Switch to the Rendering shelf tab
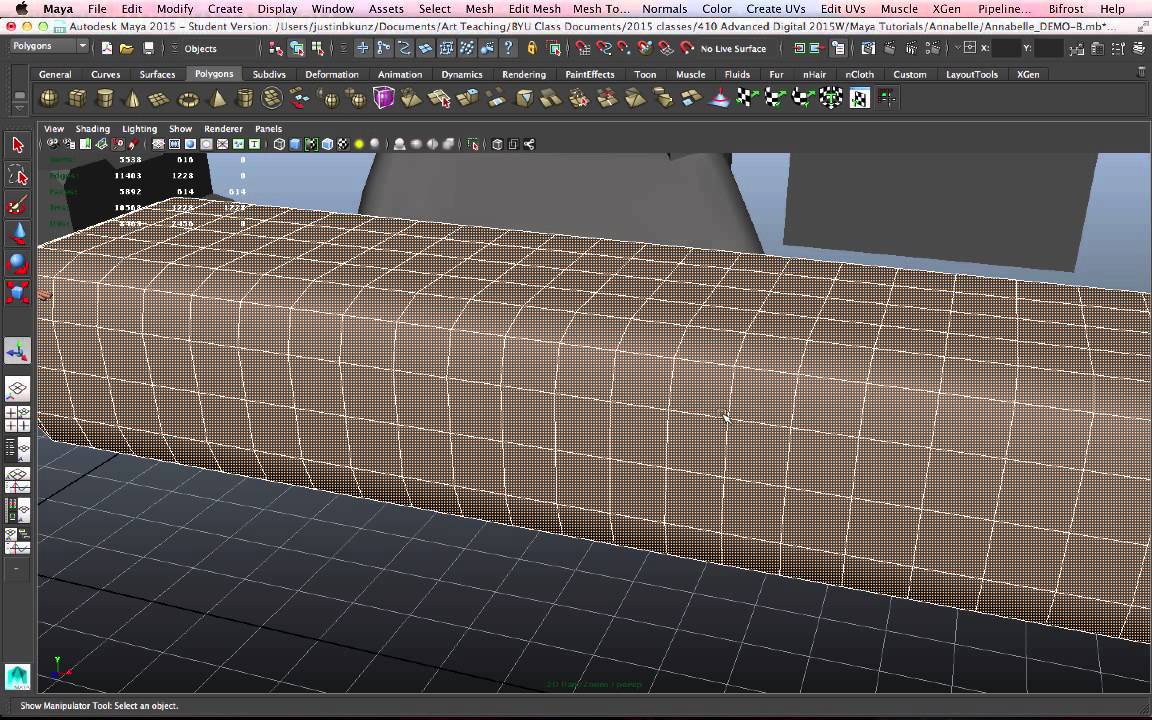This screenshot has width=1152, height=720. (x=524, y=74)
